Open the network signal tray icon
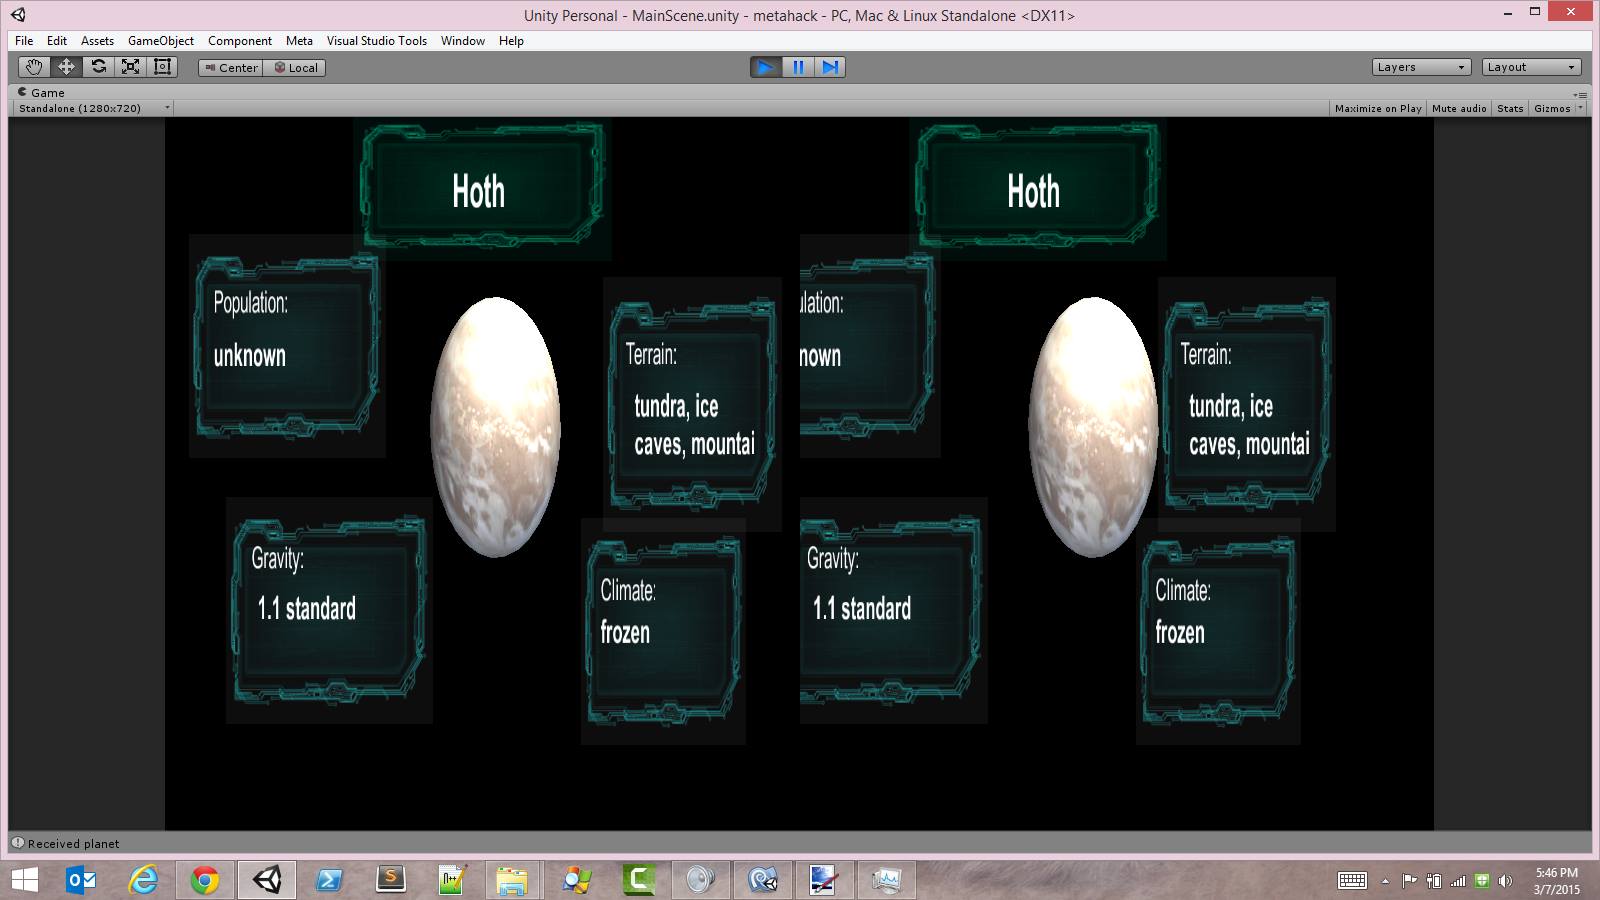The image size is (1600, 900). click(1458, 881)
